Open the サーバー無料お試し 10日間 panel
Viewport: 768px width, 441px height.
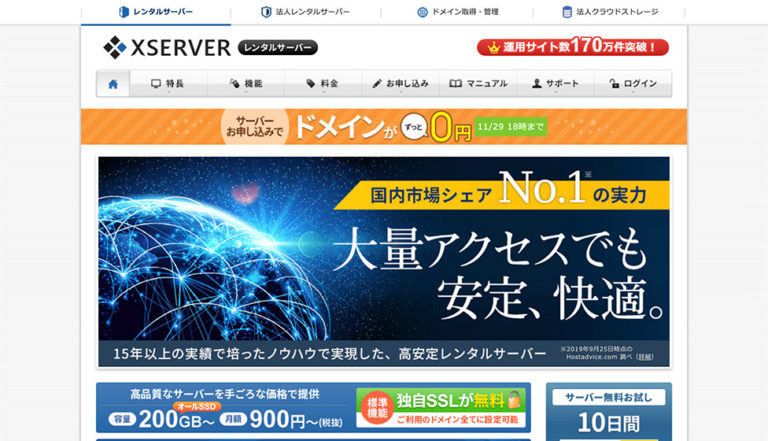coord(609,412)
